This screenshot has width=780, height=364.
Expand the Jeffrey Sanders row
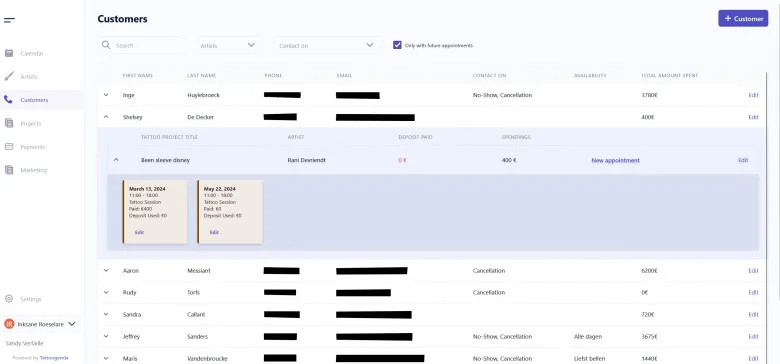coord(105,336)
